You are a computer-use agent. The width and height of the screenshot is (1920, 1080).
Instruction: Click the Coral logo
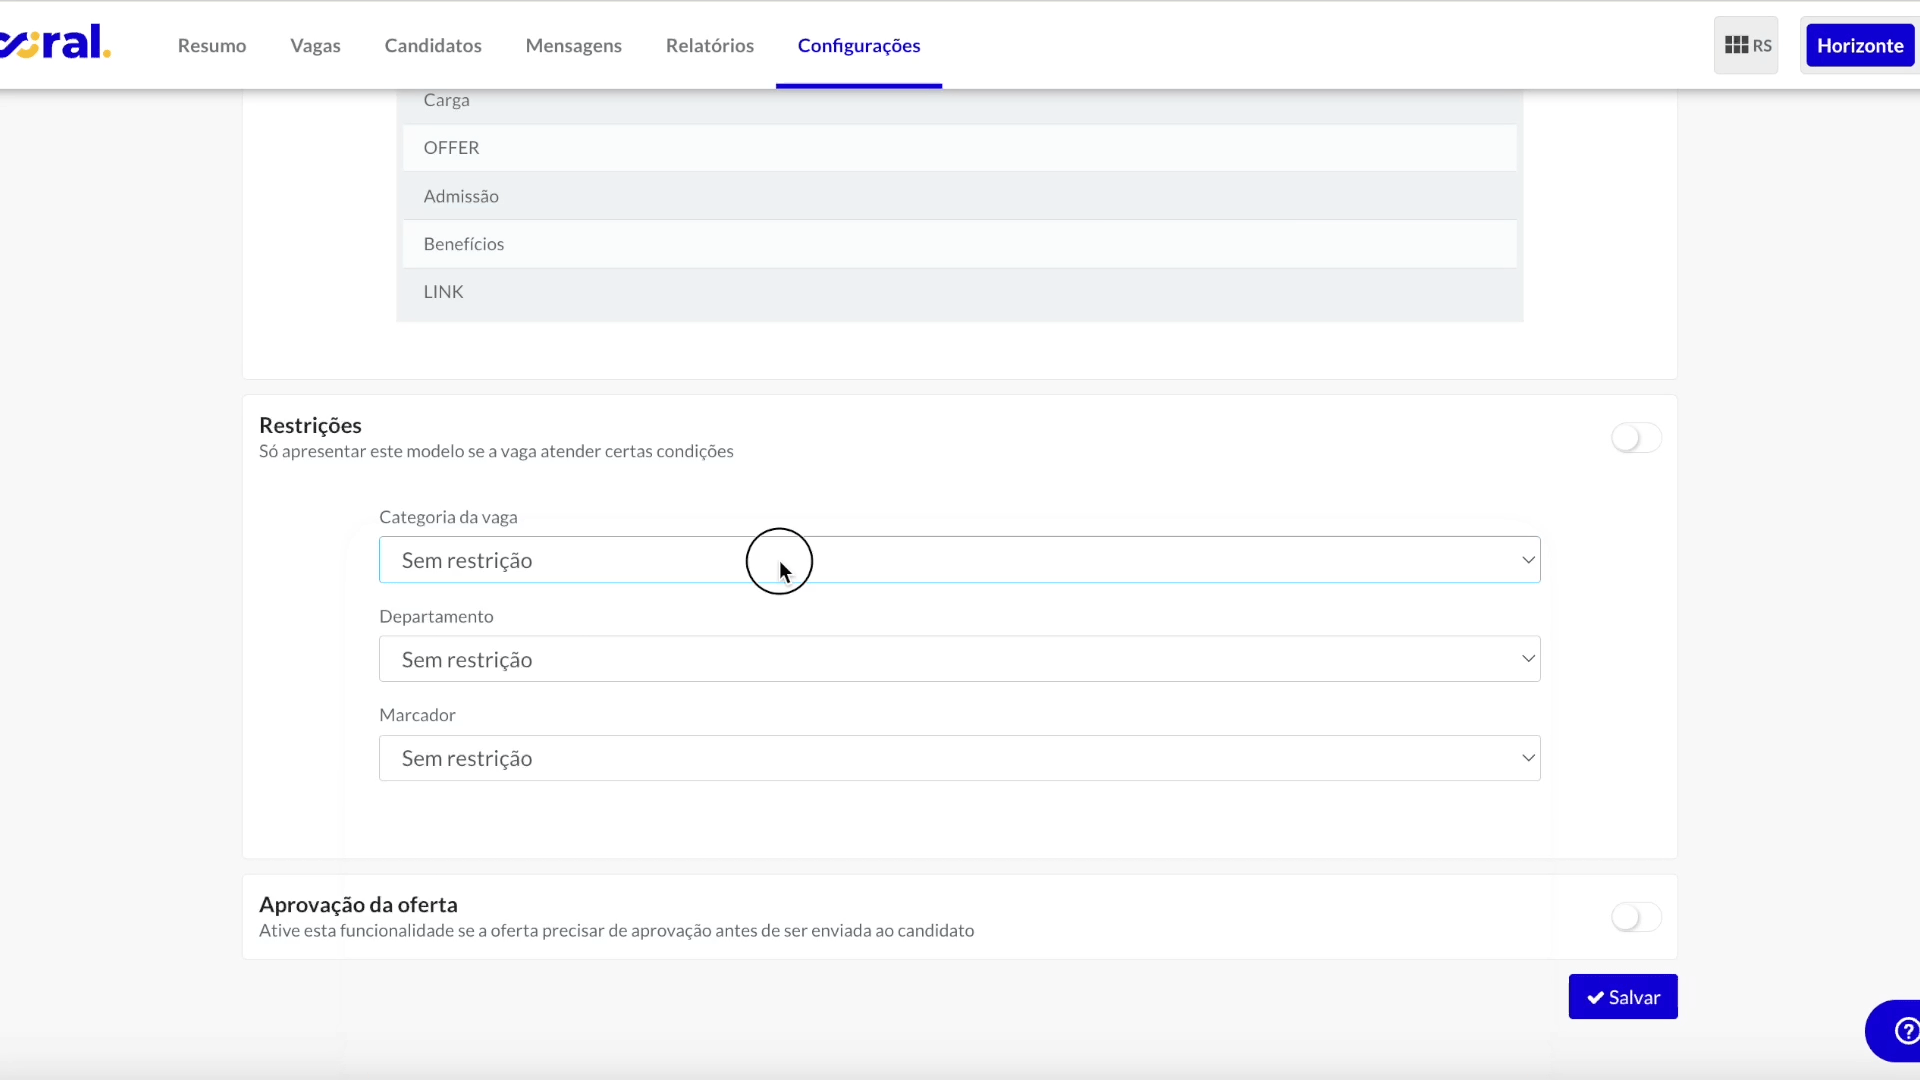tap(55, 43)
